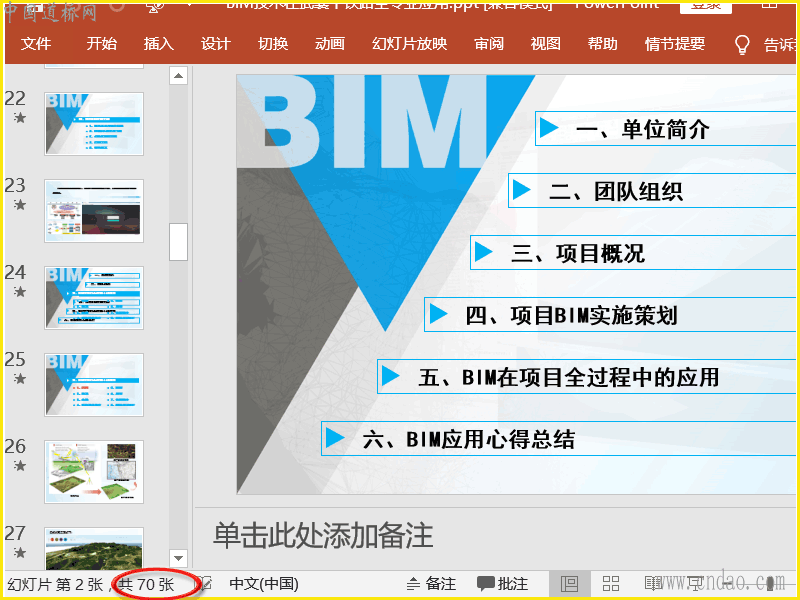Open the 帮助 help tab

pos(603,44)
